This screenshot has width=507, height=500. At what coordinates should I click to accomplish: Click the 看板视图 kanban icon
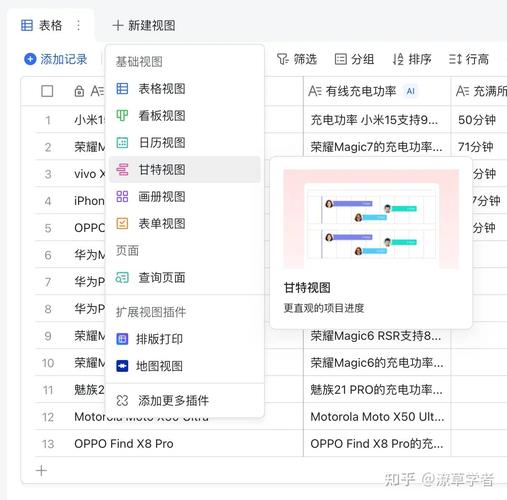[122, 116]
